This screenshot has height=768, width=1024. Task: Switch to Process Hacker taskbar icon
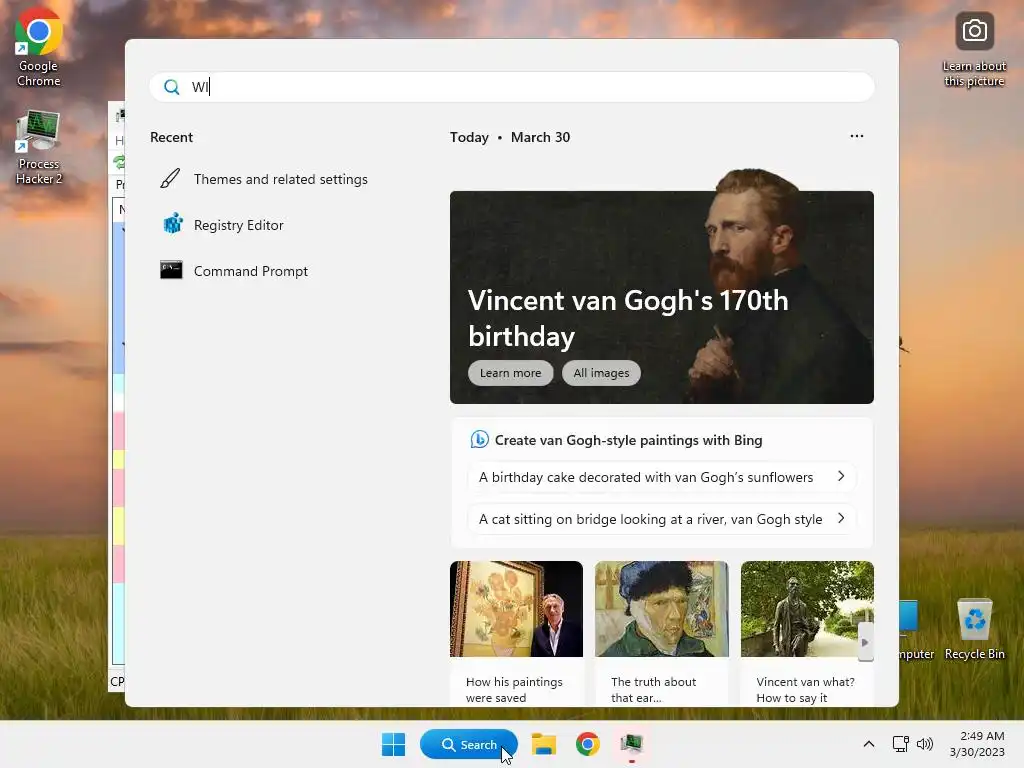[632, 744]
